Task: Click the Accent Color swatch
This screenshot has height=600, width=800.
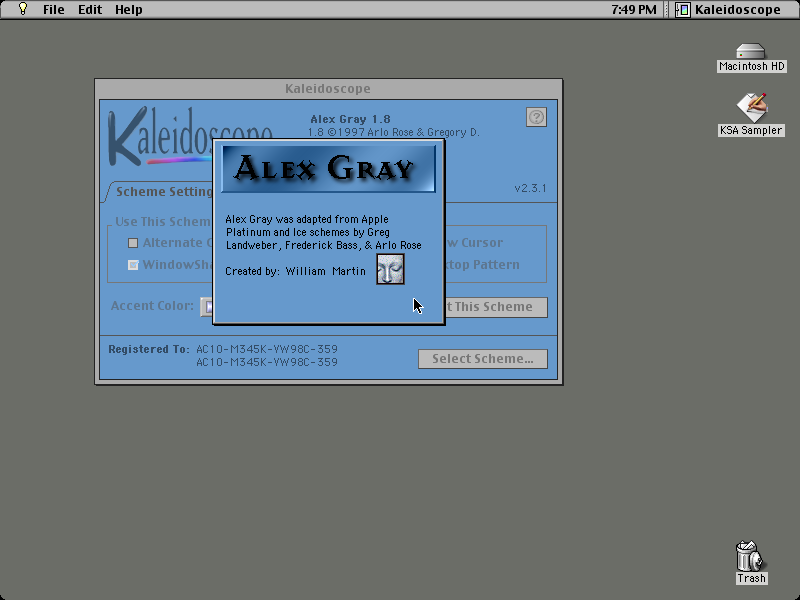Action: pos(207,307)
